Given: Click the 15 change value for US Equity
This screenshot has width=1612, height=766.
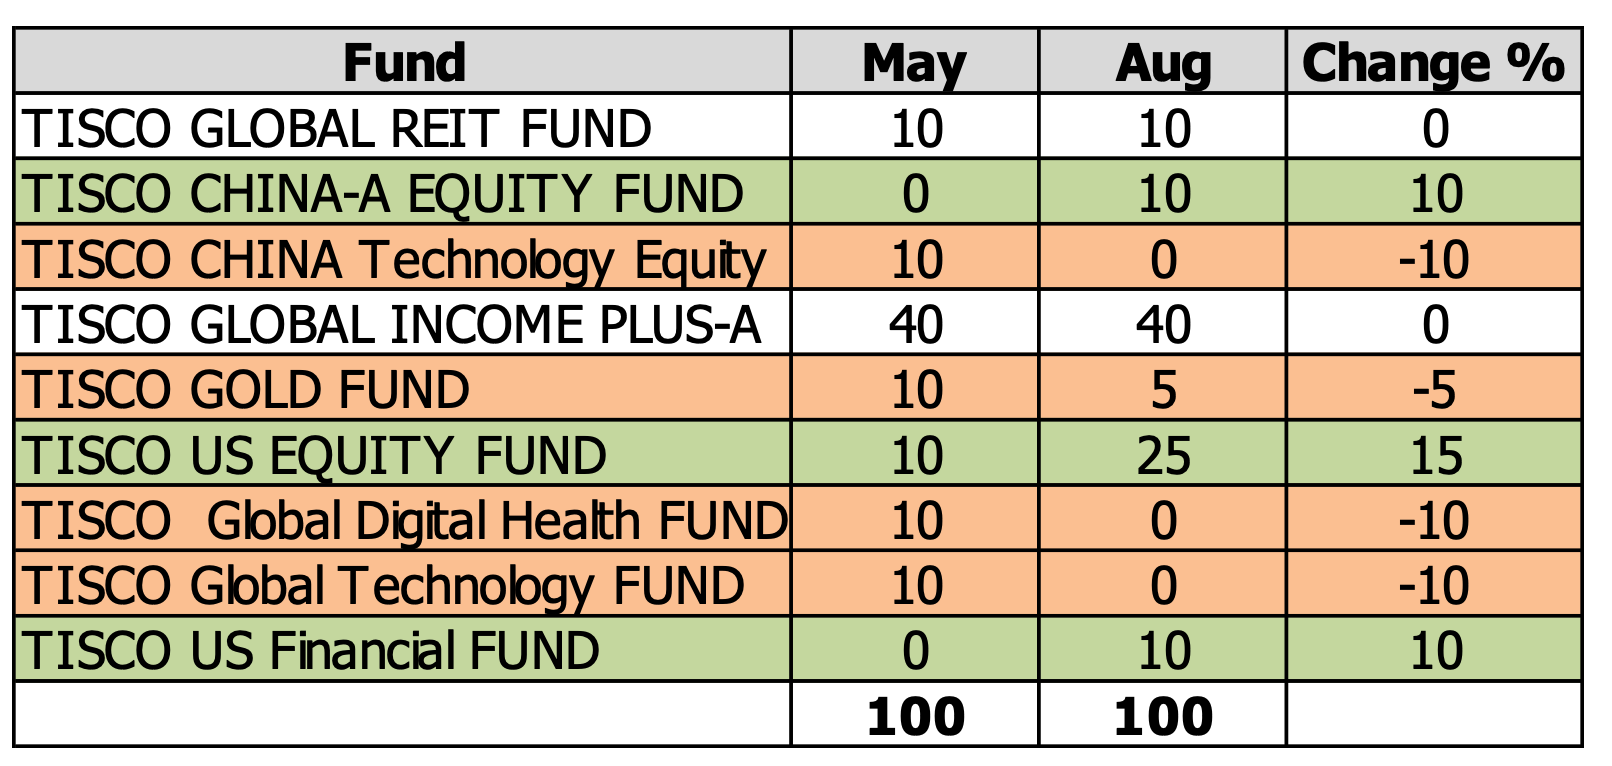Looking at the screenshot, I should point(1435,456).
